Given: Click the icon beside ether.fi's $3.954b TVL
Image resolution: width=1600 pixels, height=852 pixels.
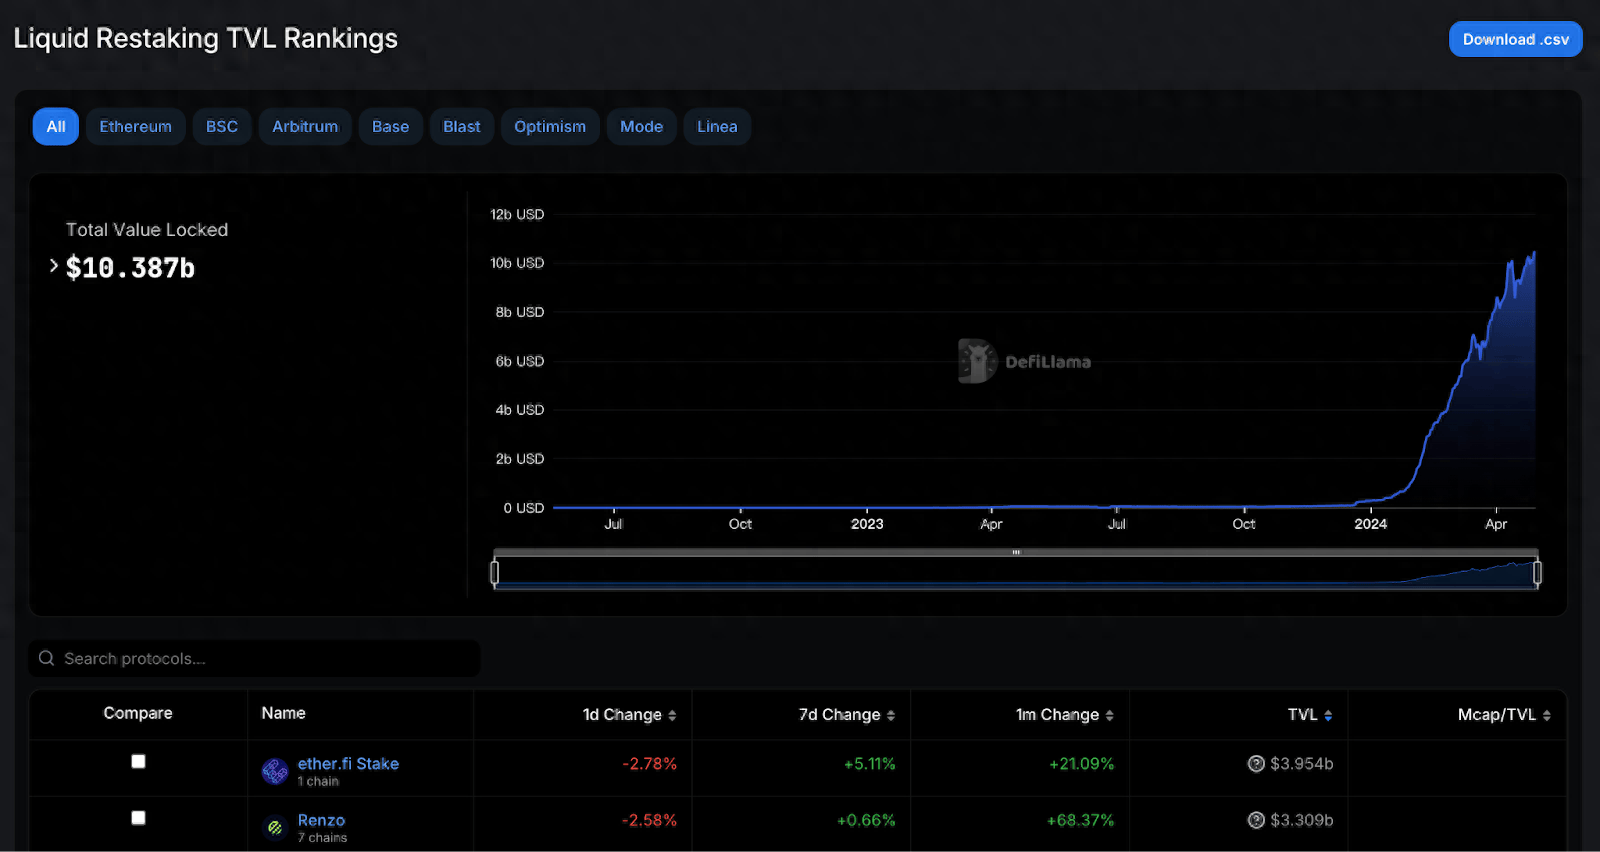Looking at the screenshot, I should [x=1256, y=764].
